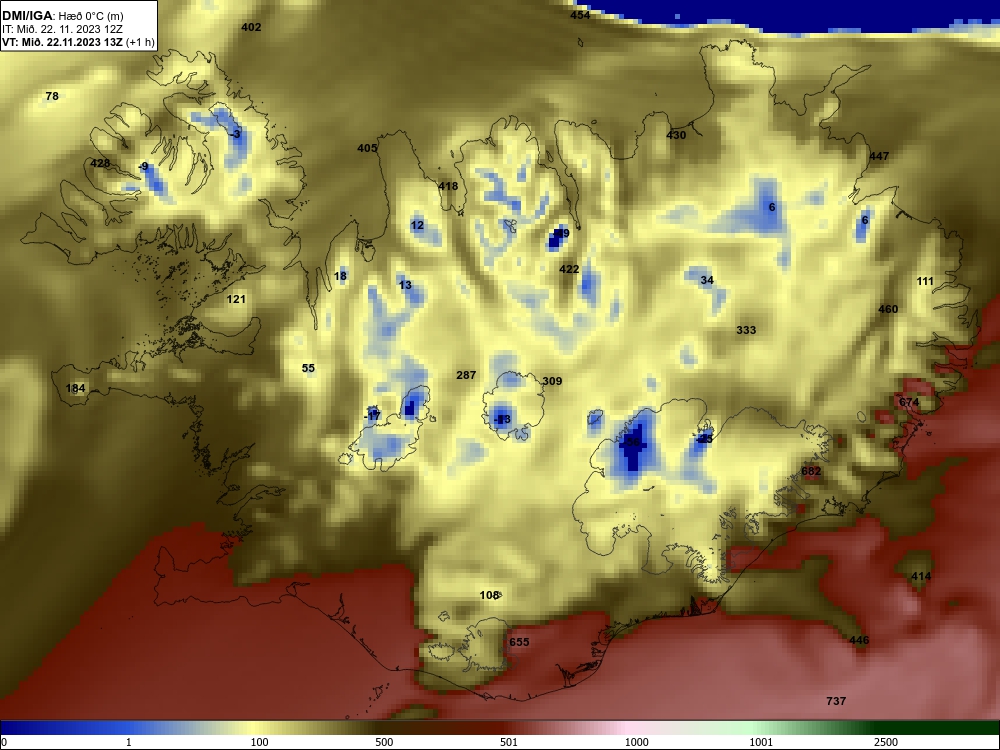Click the map value 454
The image size is (1000, 750).
[580, 15]
